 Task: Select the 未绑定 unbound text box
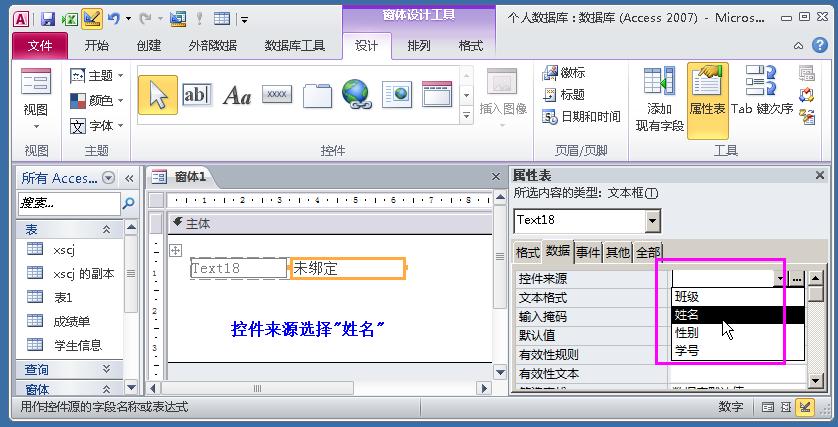pos(348,268)
